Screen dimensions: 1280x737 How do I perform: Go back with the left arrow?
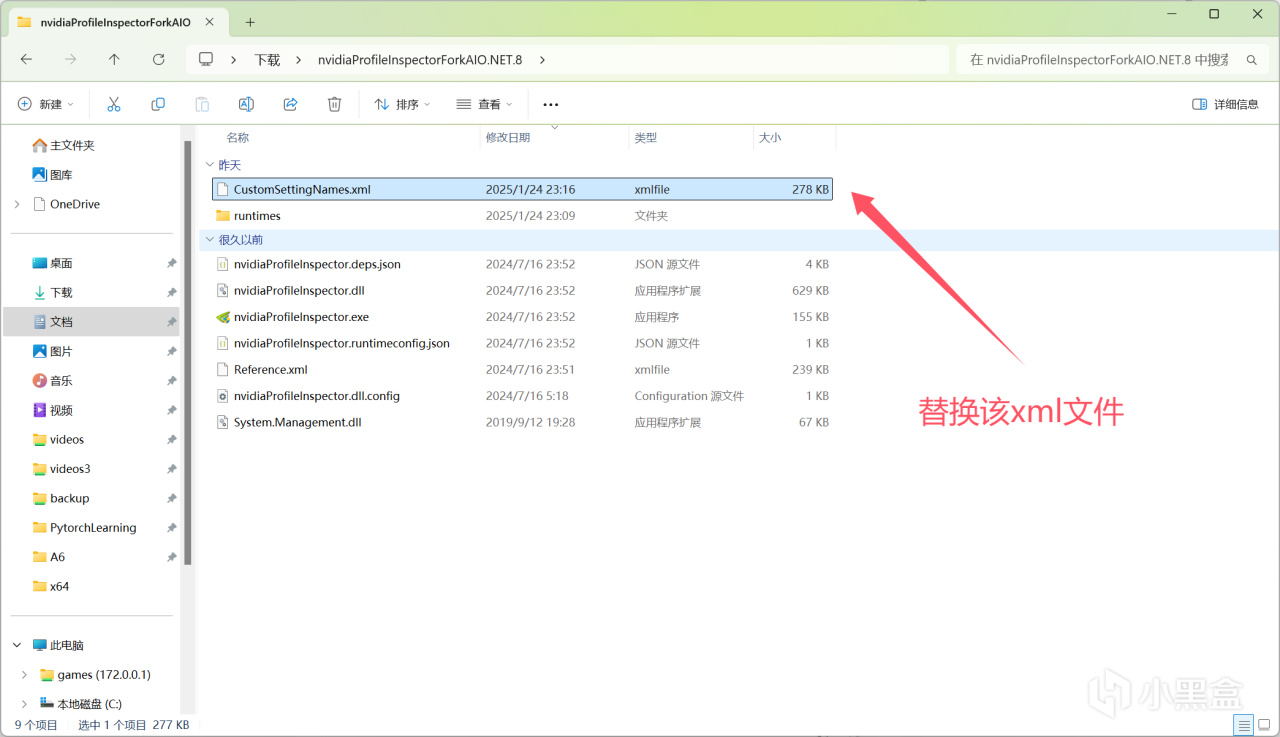26,60
